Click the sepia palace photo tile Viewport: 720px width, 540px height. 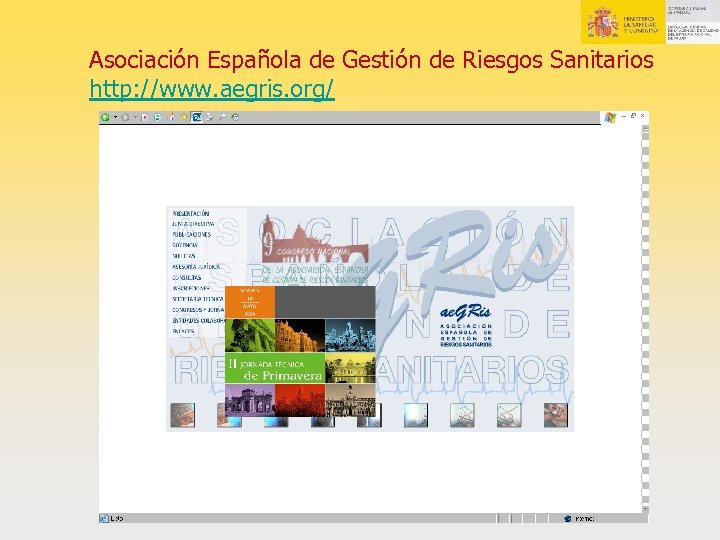[350, 400]
